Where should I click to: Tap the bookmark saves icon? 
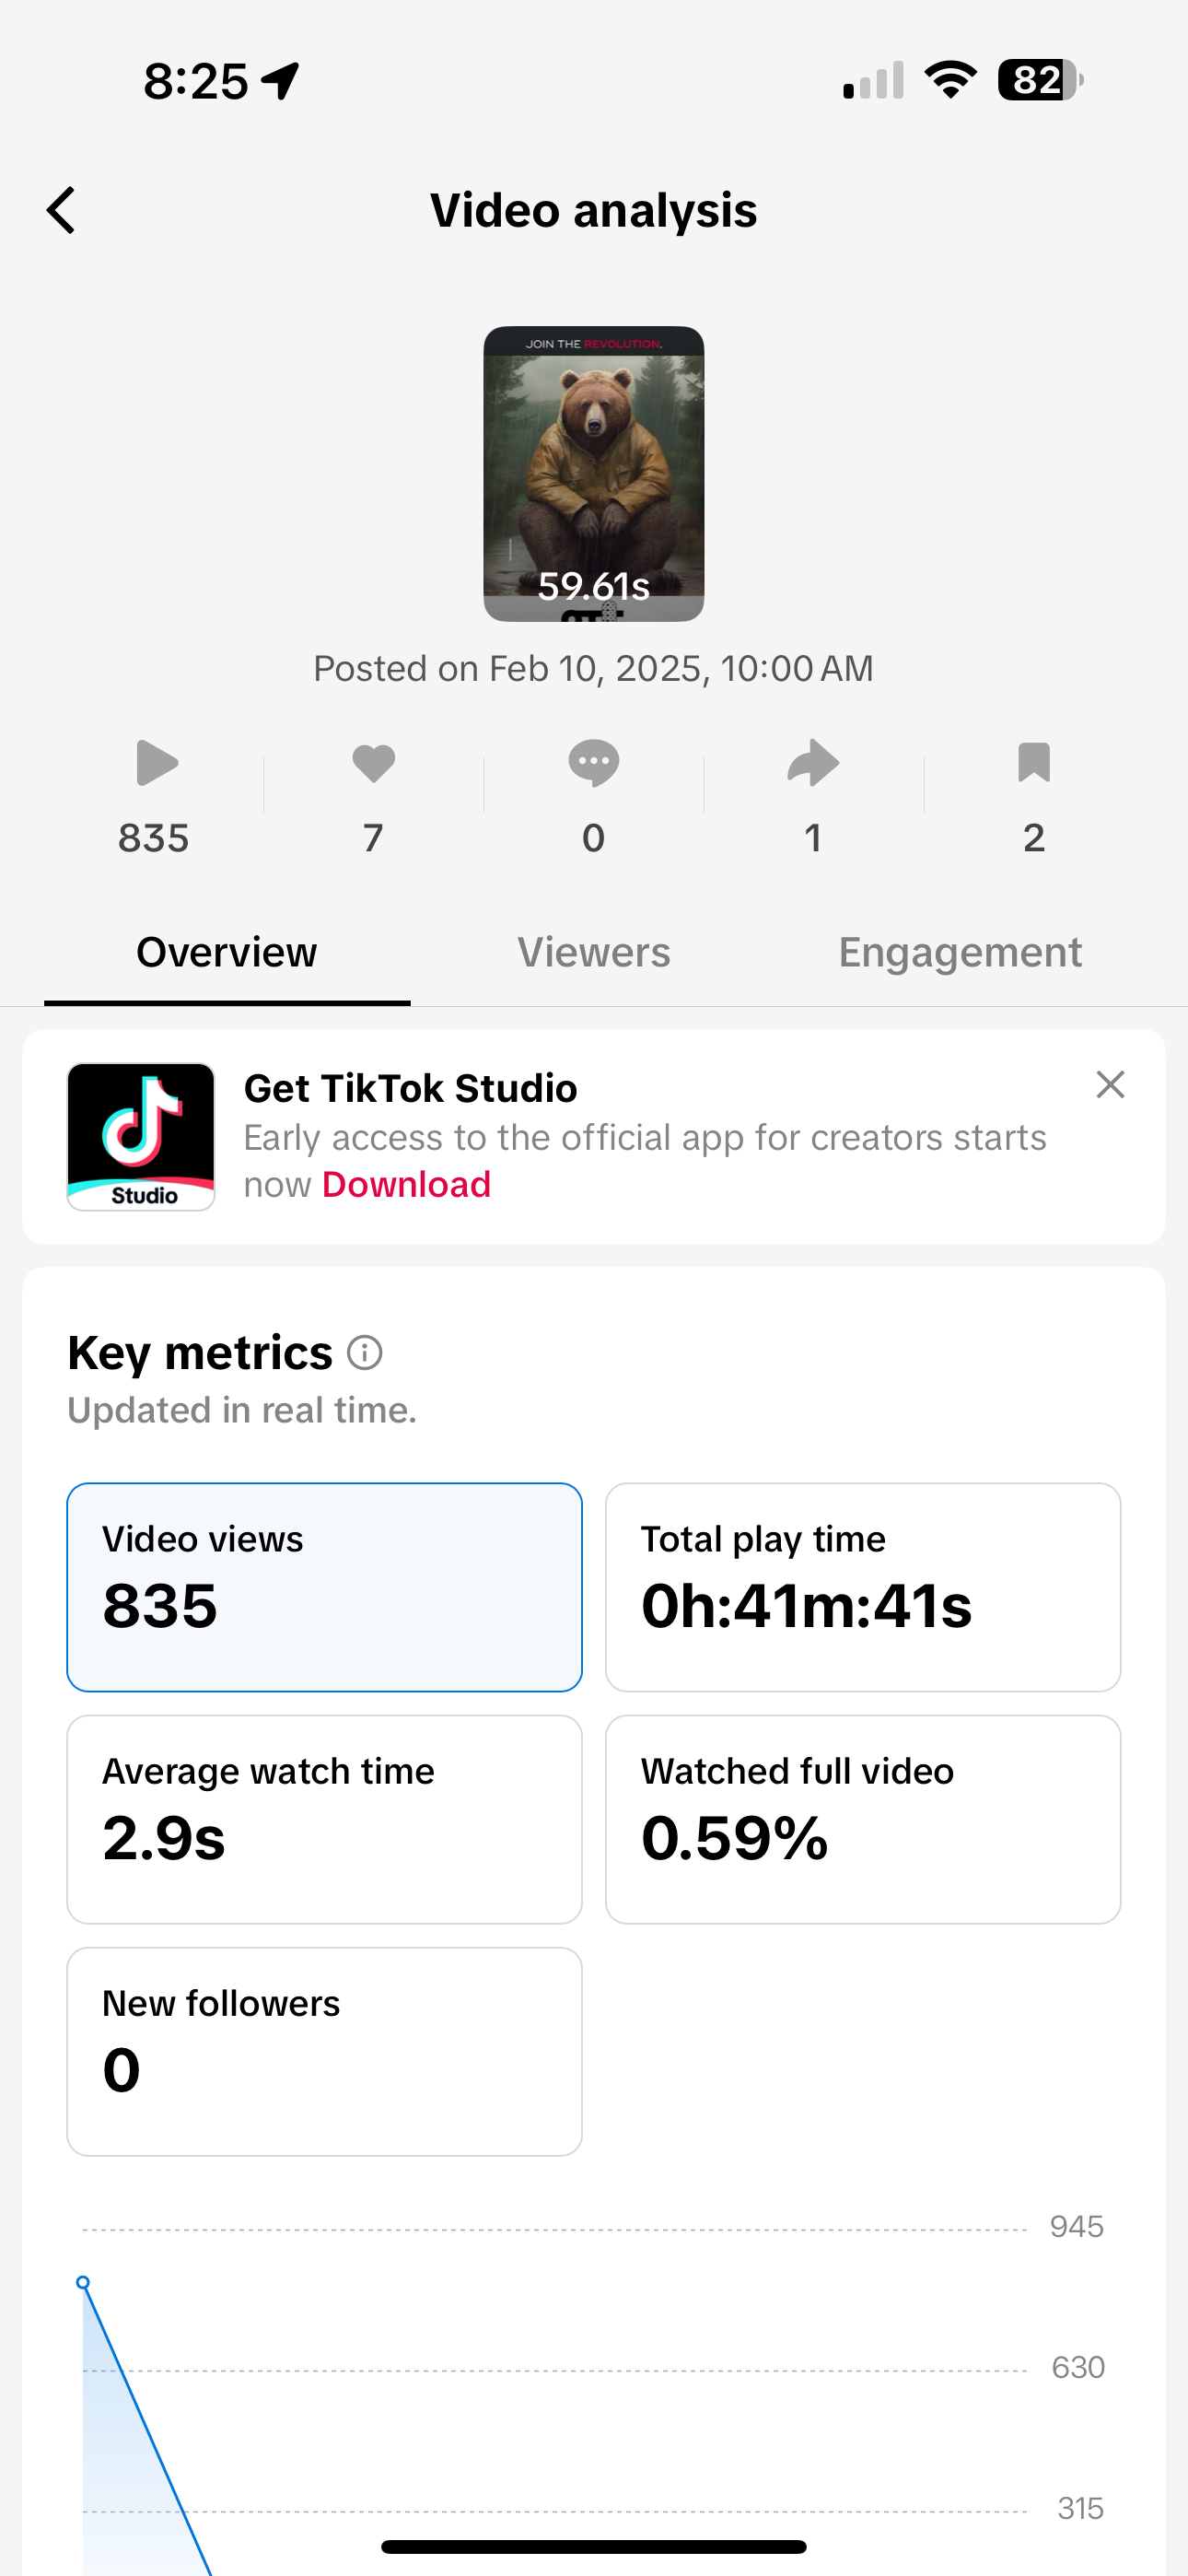point(1034,762)
